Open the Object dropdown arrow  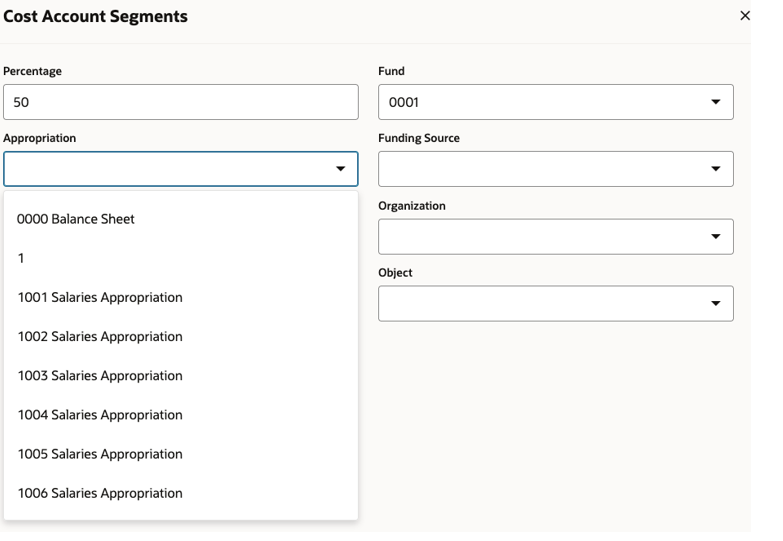pos(715,303)
